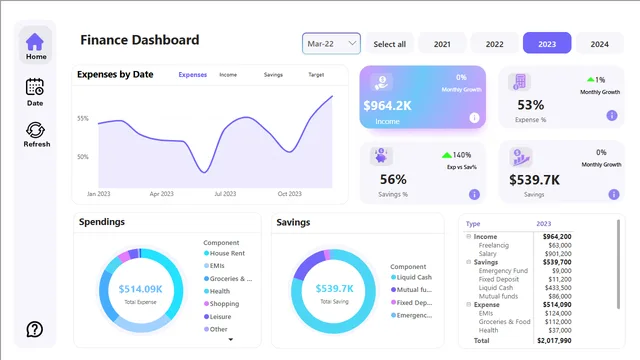This screenshot has width=640, height=360.
Task: Open the help question mark icon
Action: pos(35,329)
